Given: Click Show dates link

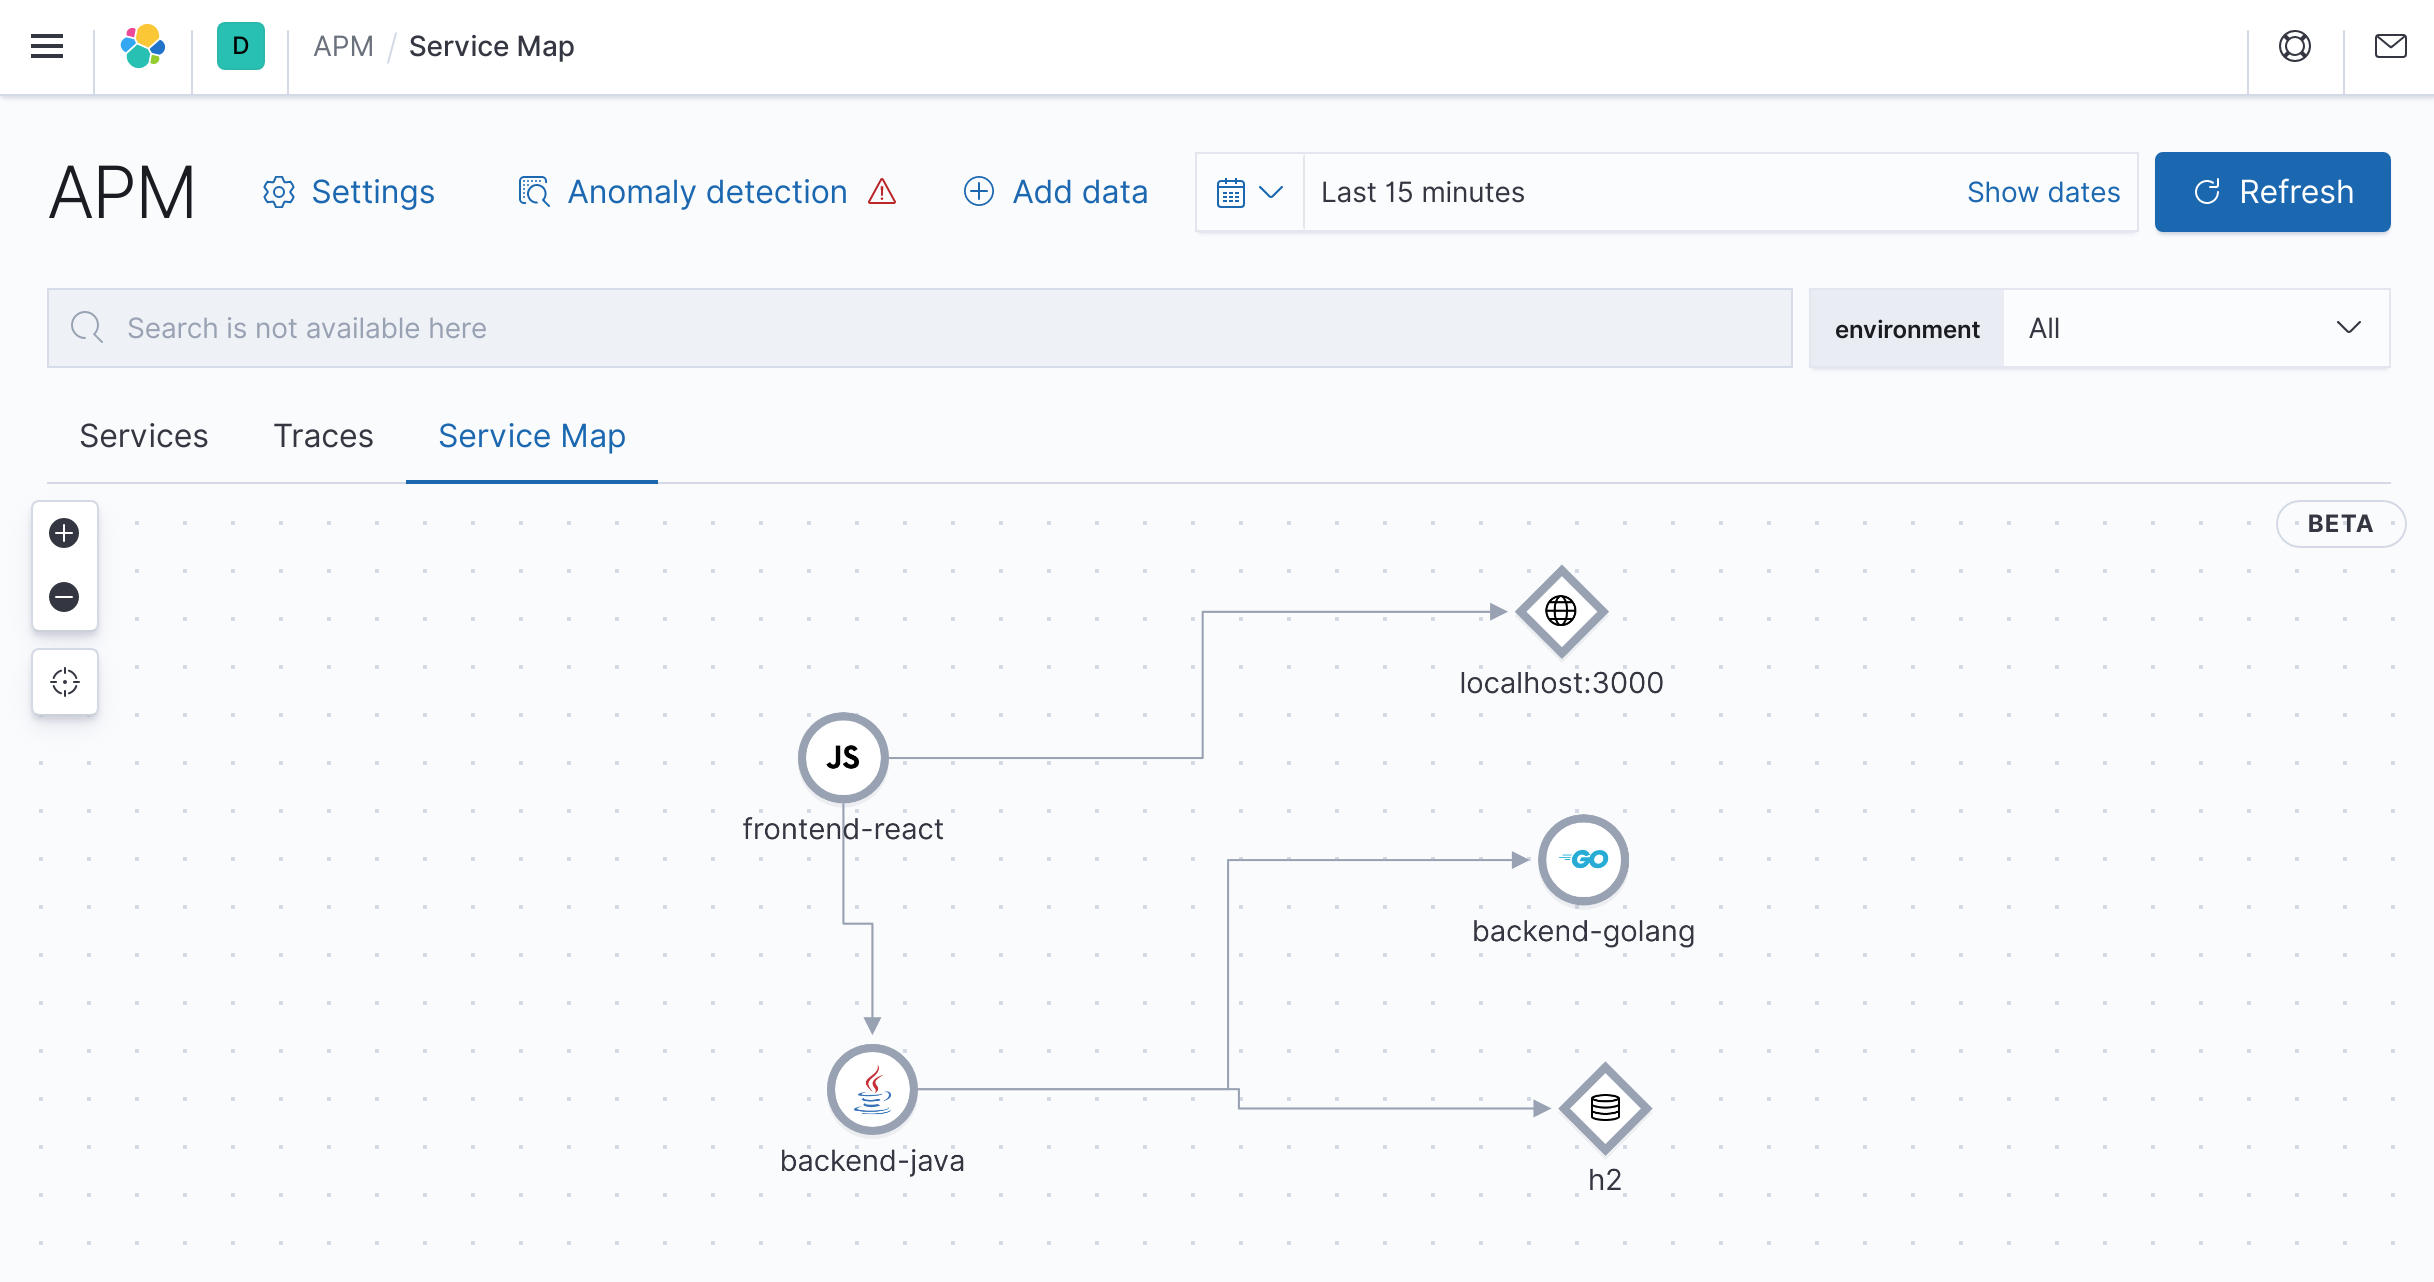Looking at the screenshot, I should pos(2043,192).
